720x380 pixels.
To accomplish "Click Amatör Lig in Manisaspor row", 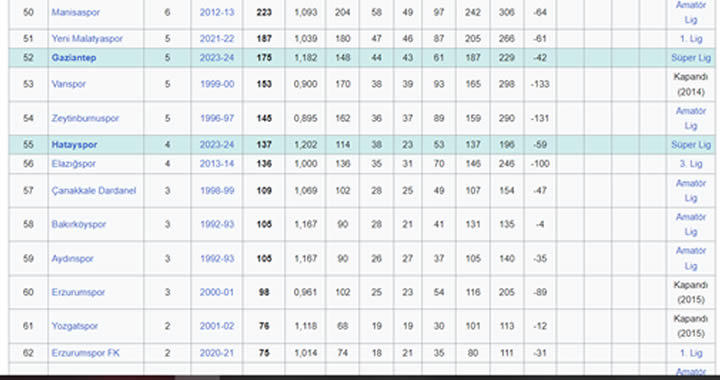I will (691, 12).
